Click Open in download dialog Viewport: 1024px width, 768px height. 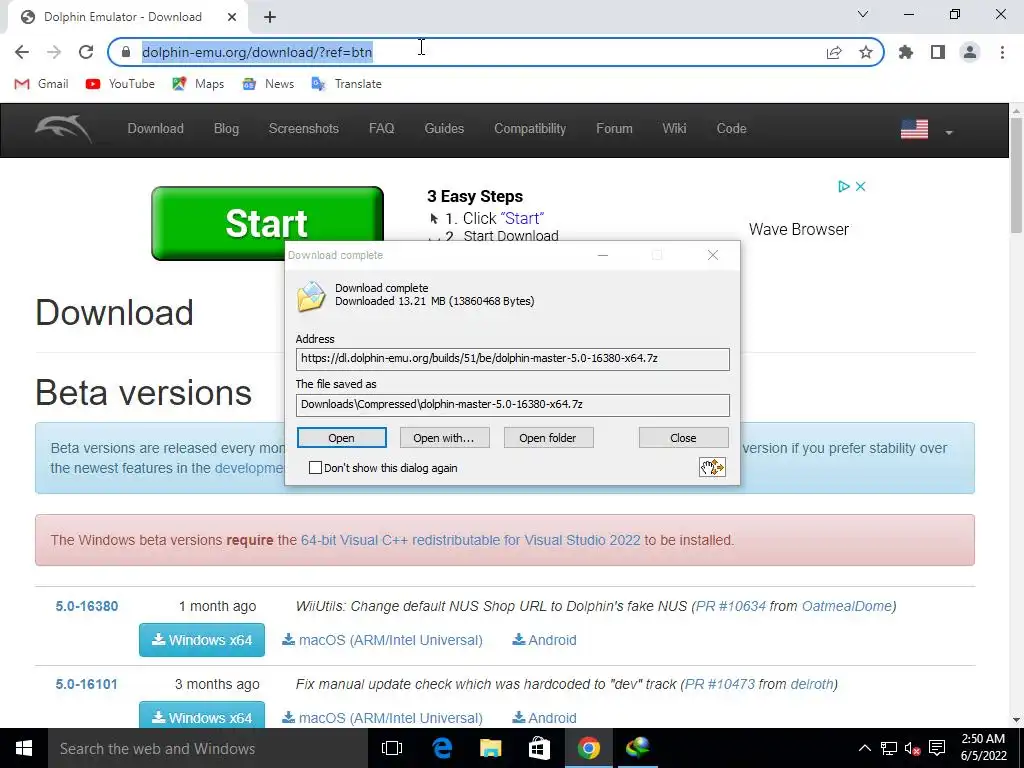pyautogui.click(x=342, y=438)
